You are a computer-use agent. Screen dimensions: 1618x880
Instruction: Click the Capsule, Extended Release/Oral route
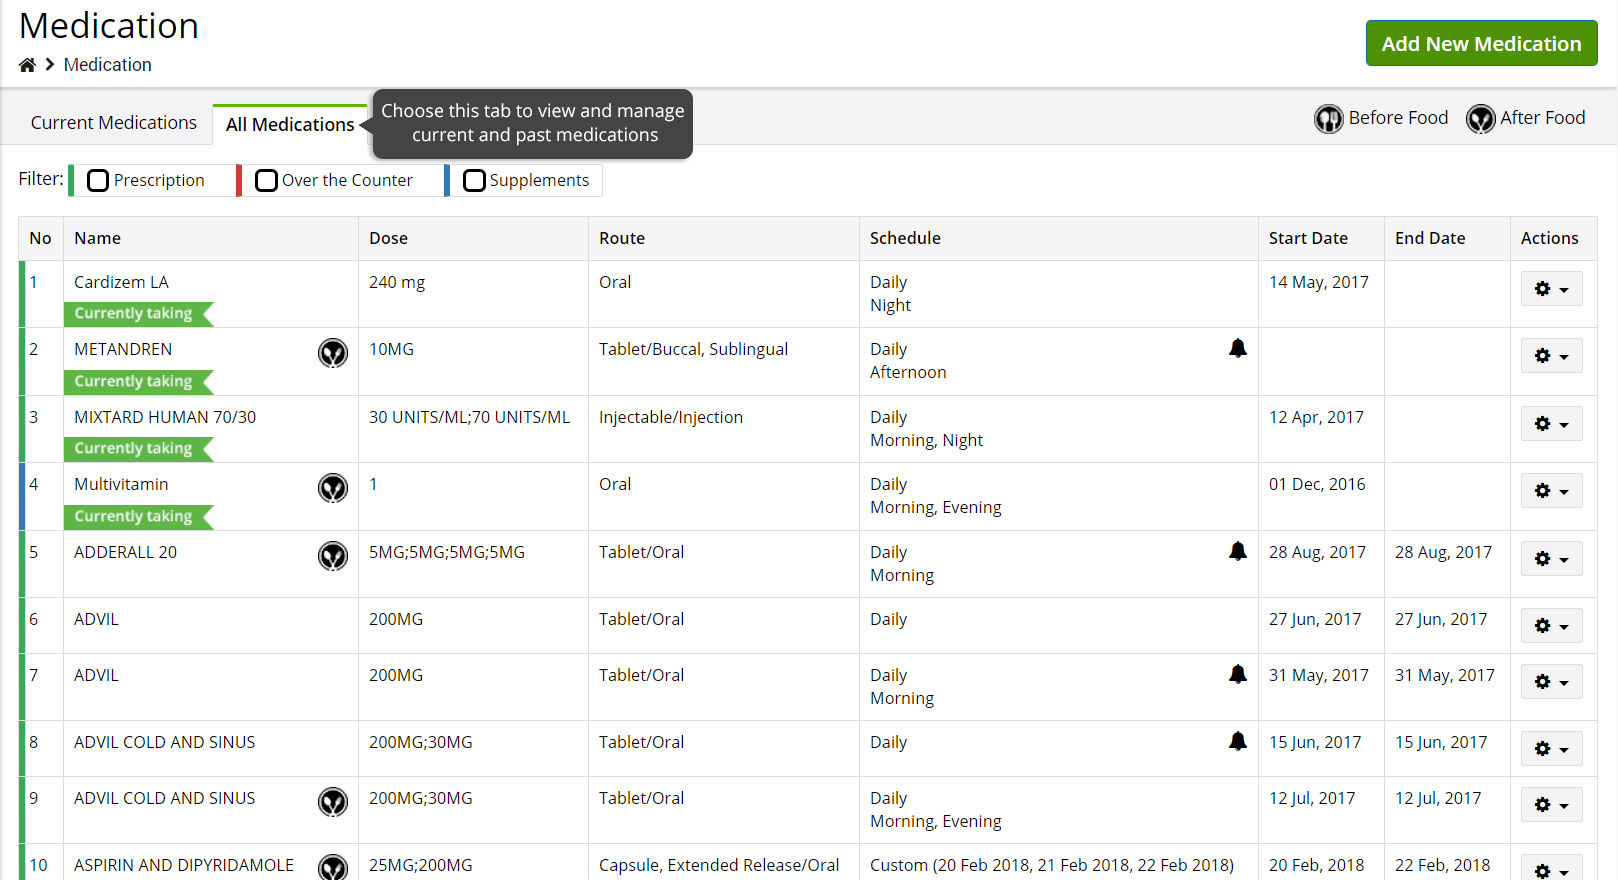coord(719,865)
